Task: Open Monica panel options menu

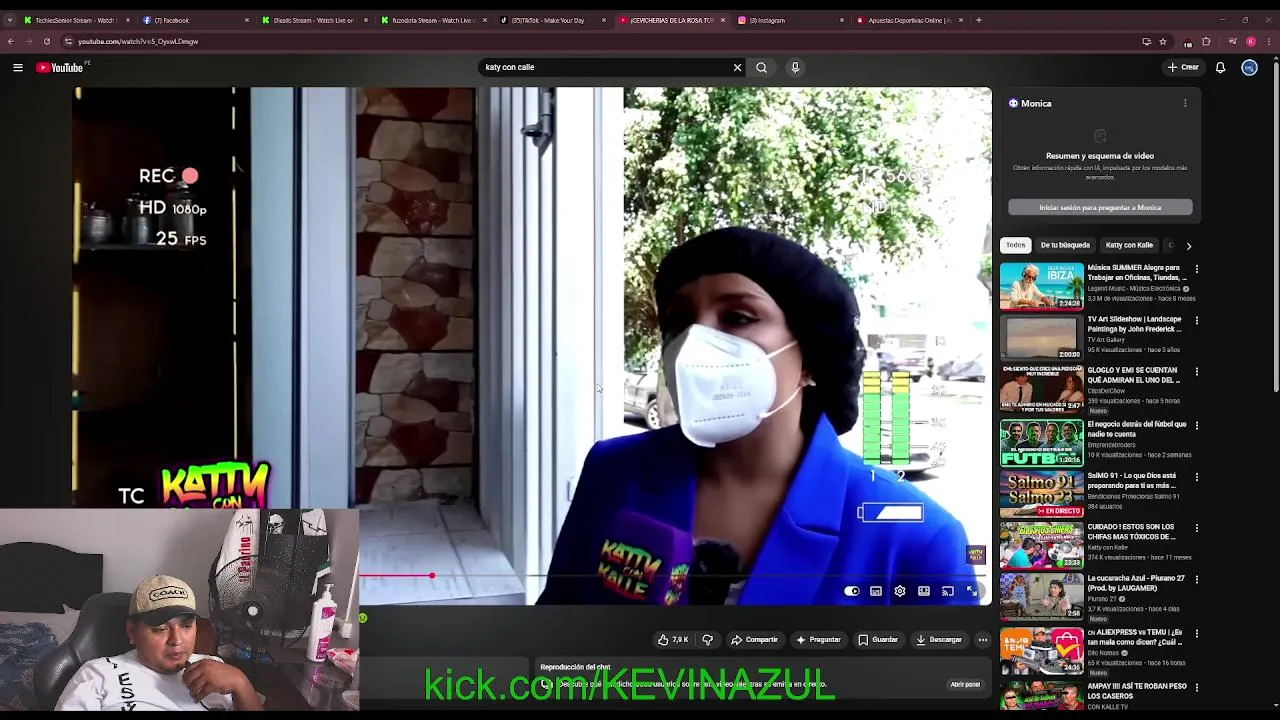Action: 1185,103
